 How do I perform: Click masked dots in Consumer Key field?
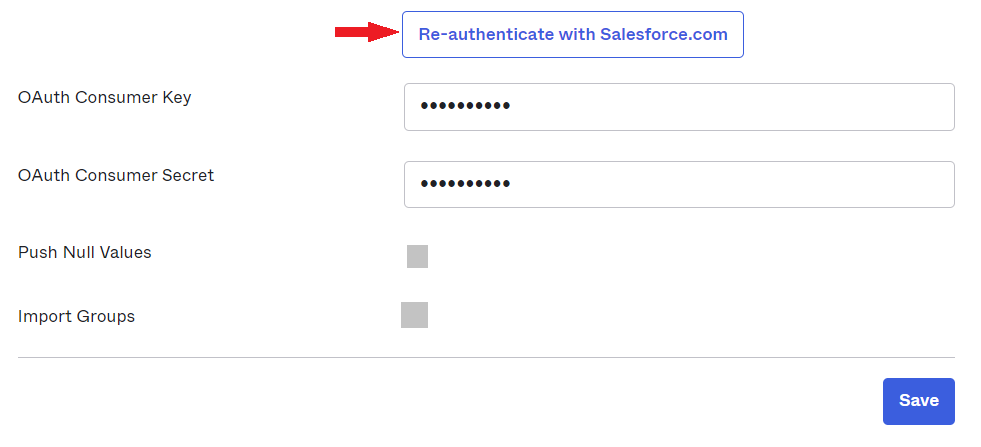465,106
